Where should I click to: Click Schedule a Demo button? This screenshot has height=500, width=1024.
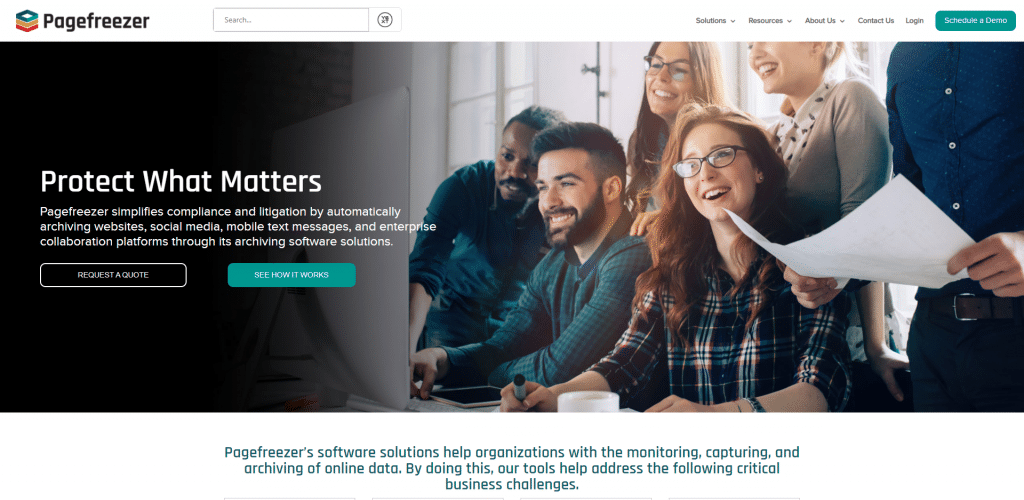975,20
